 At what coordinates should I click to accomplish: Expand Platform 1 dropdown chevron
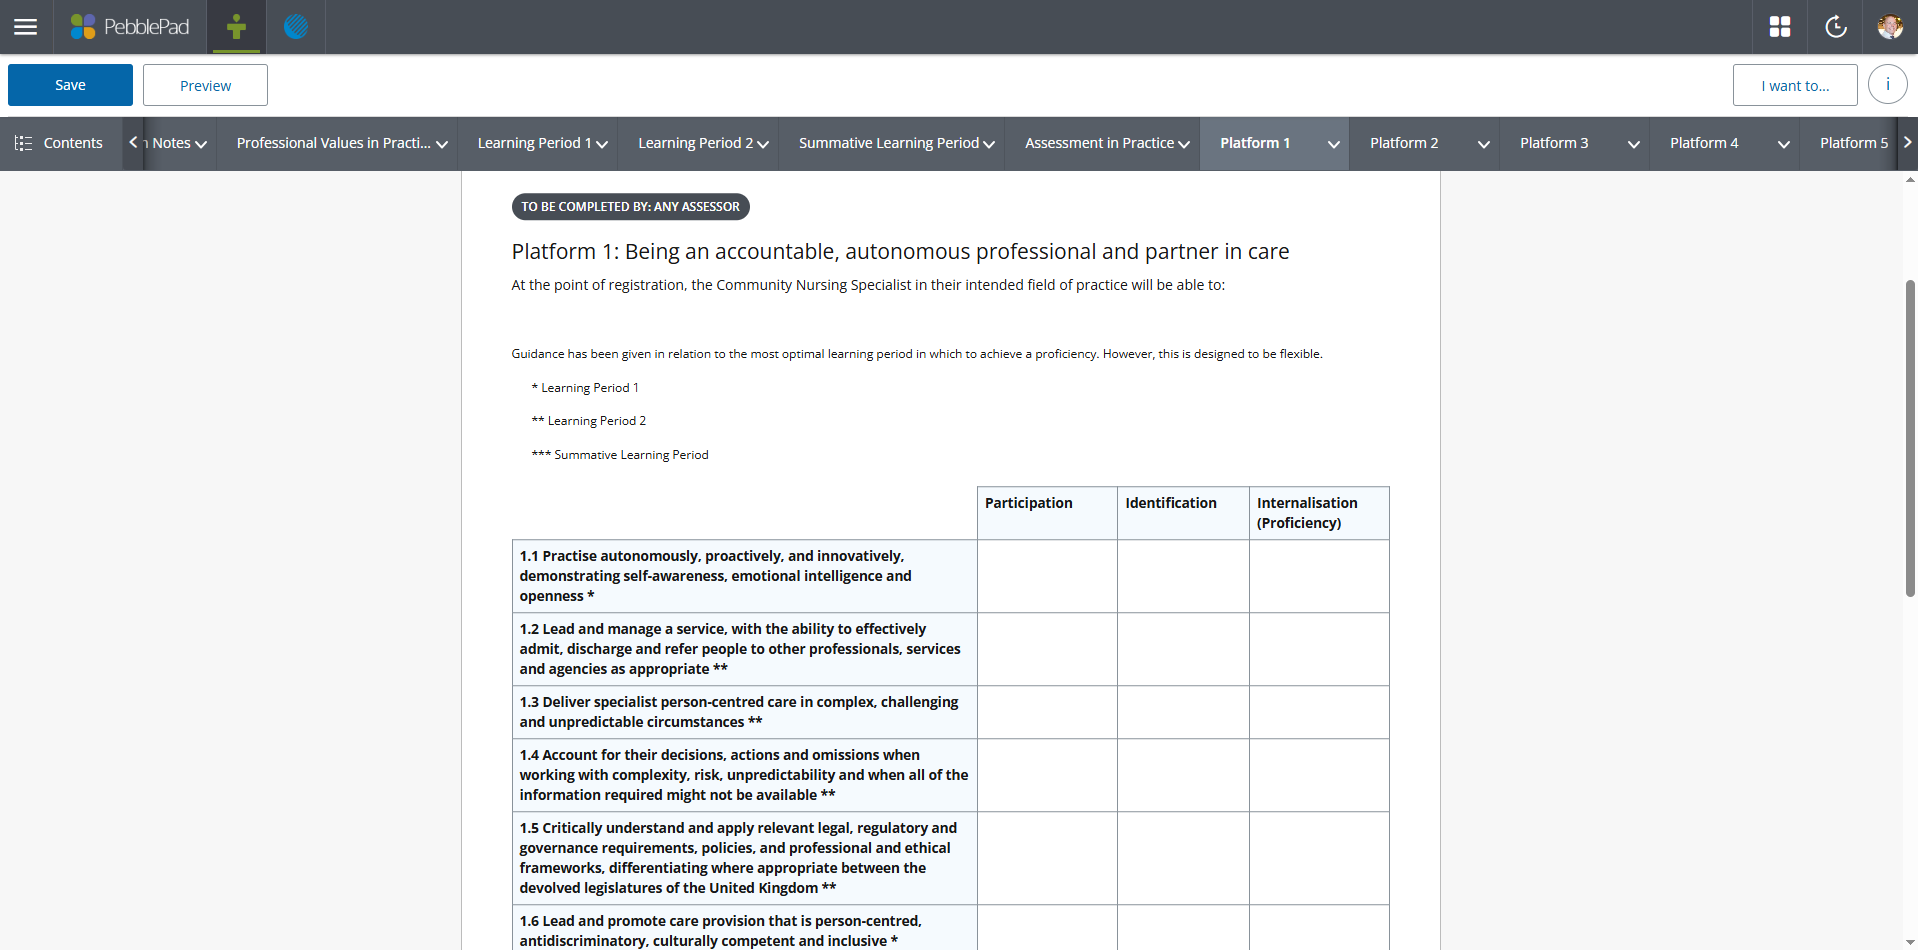1334,144
